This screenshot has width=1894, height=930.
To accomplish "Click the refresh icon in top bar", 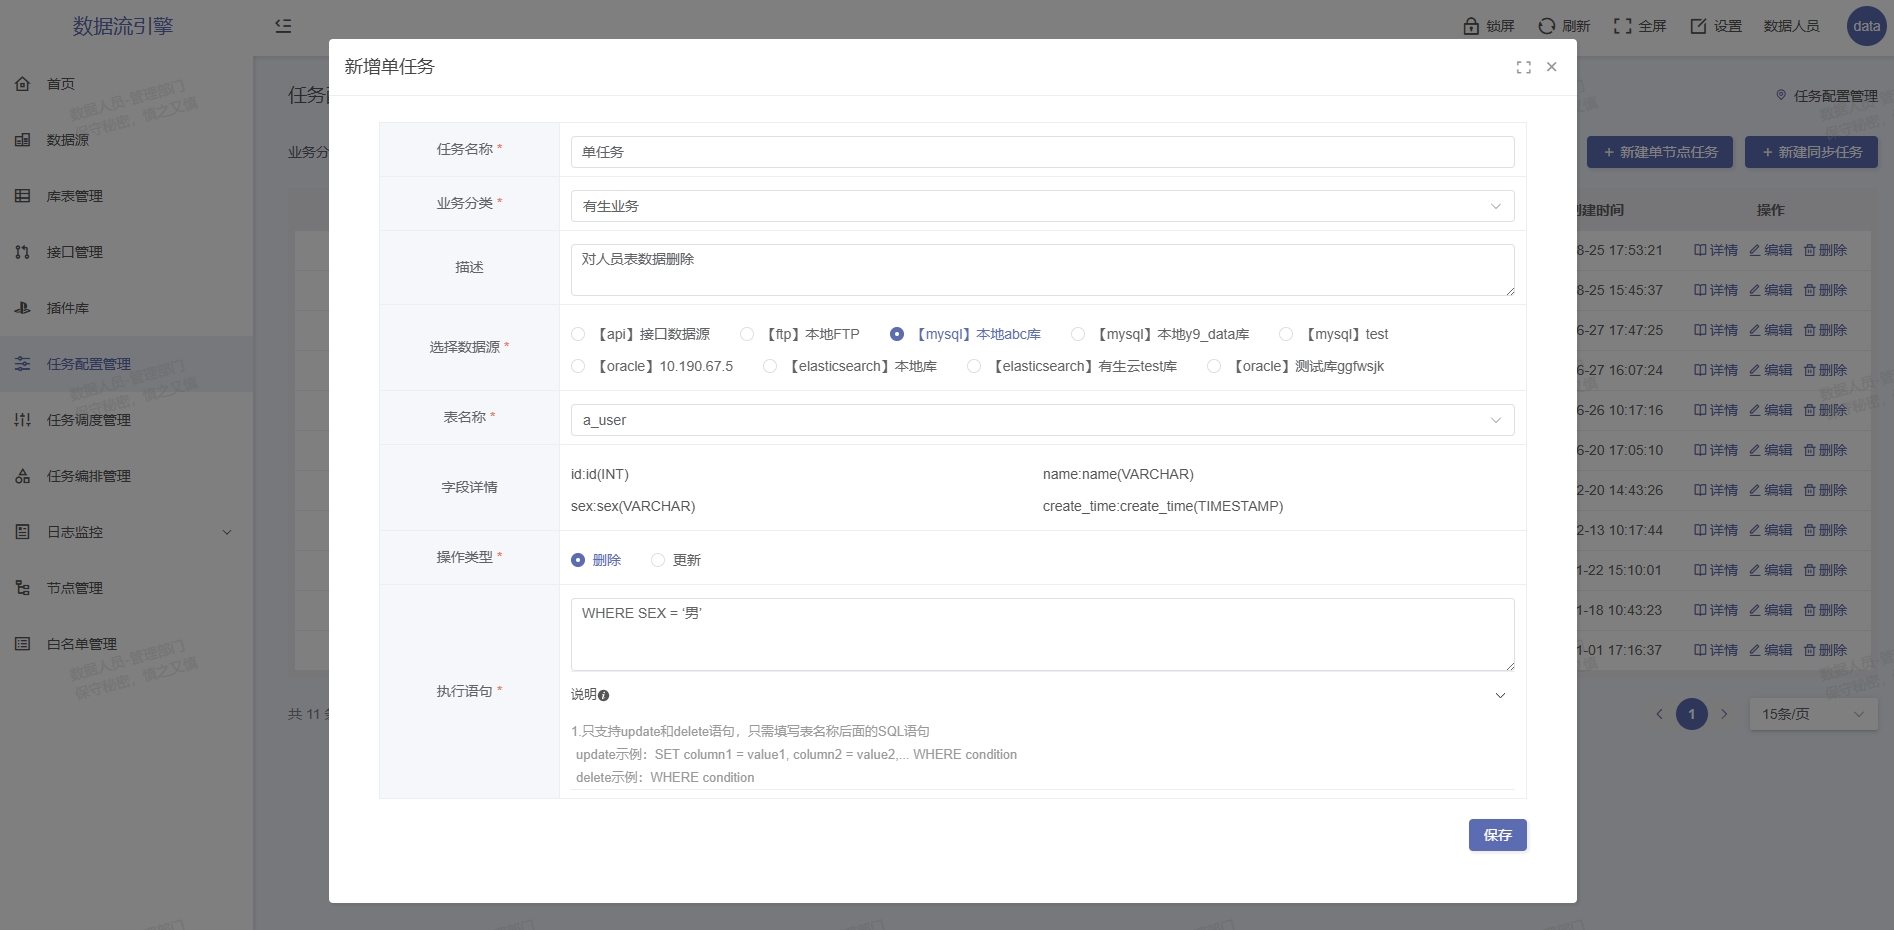I will 1547,26.
